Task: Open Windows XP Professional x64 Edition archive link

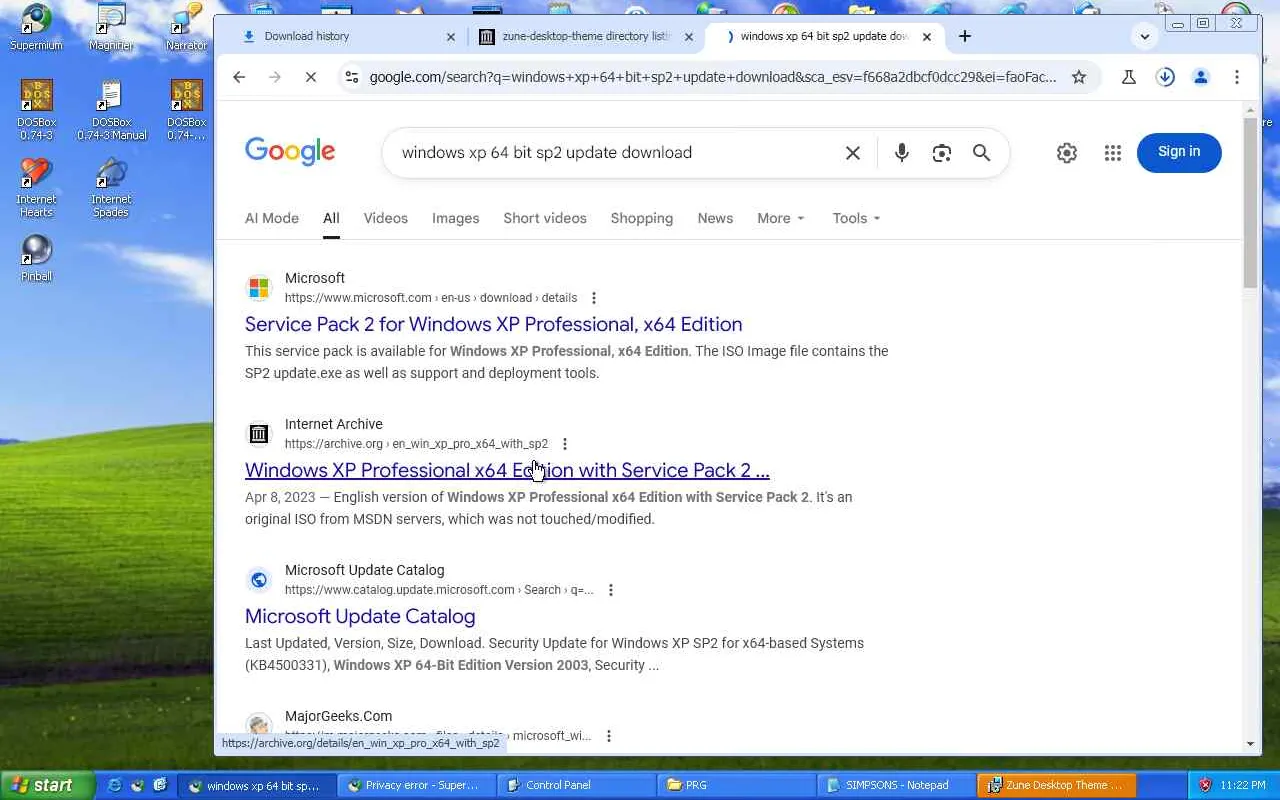Action: coord(507,470)
